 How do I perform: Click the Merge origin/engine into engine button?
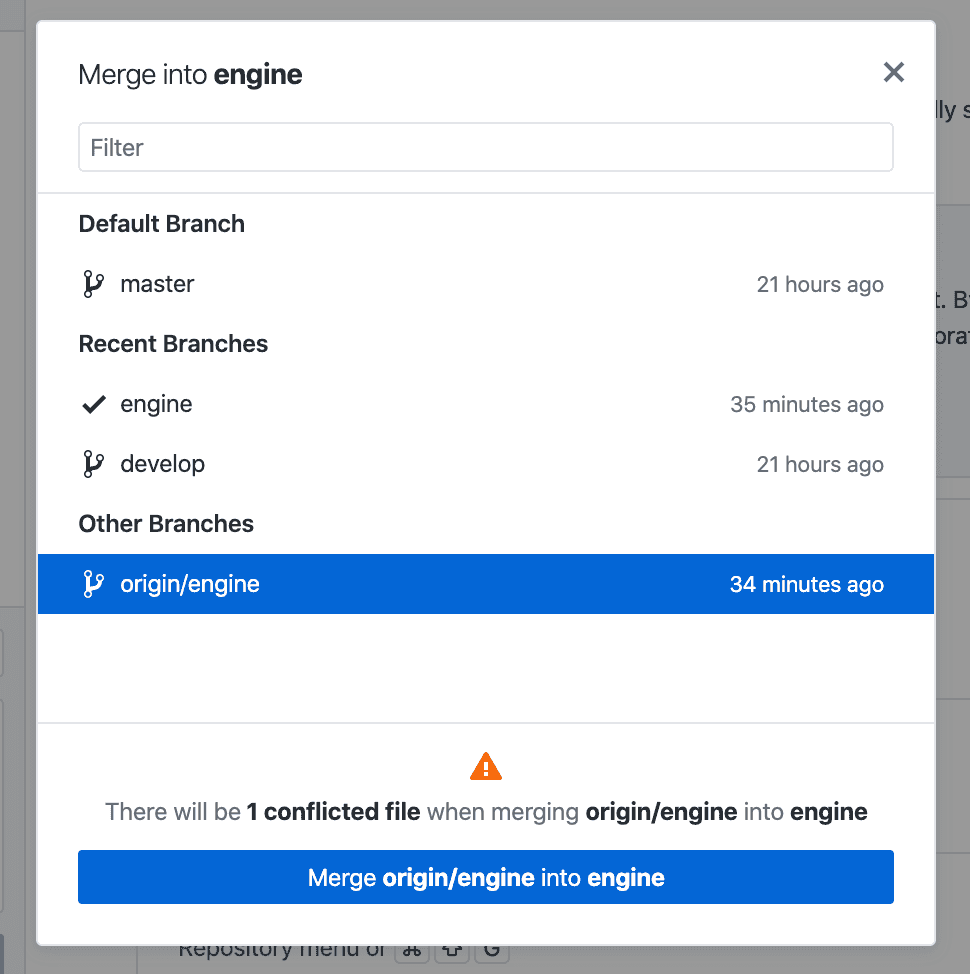point(486,877)
